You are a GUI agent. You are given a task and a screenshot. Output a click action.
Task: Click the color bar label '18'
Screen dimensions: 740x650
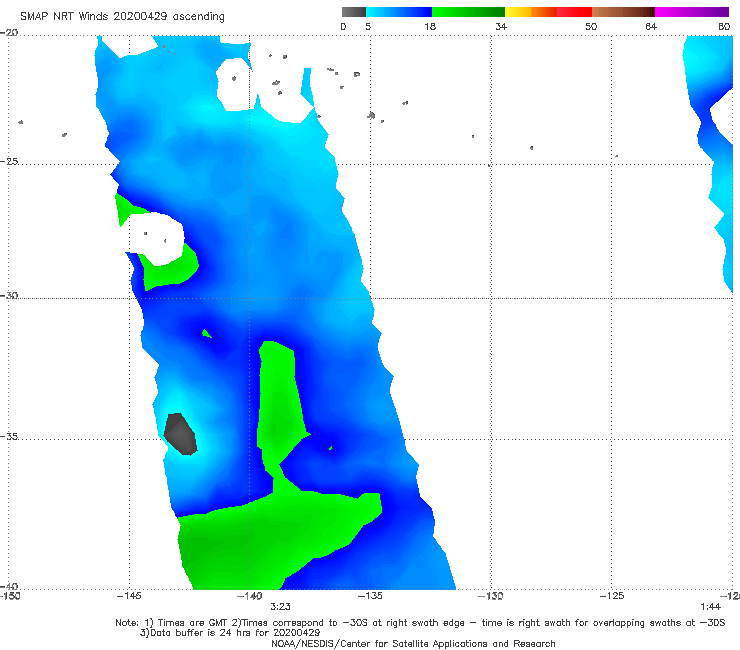pyautogui.click(x=430, y=27)
